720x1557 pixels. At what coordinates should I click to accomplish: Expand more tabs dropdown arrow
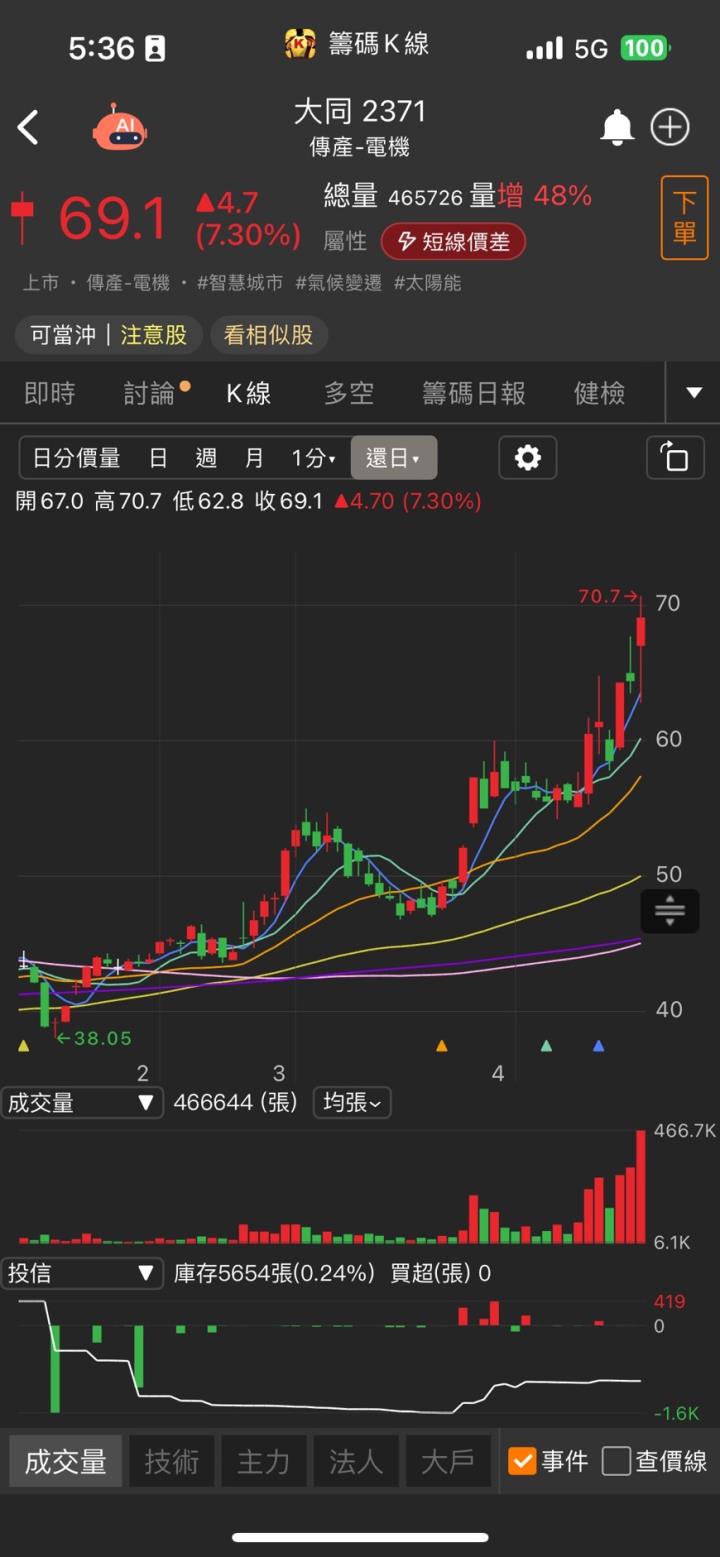(694, 393)
